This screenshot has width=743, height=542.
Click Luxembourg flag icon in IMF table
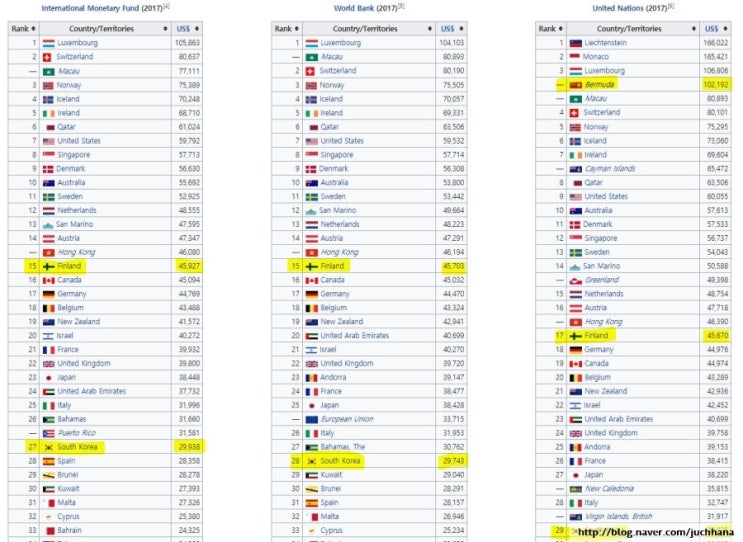click(x=49, y=43)
